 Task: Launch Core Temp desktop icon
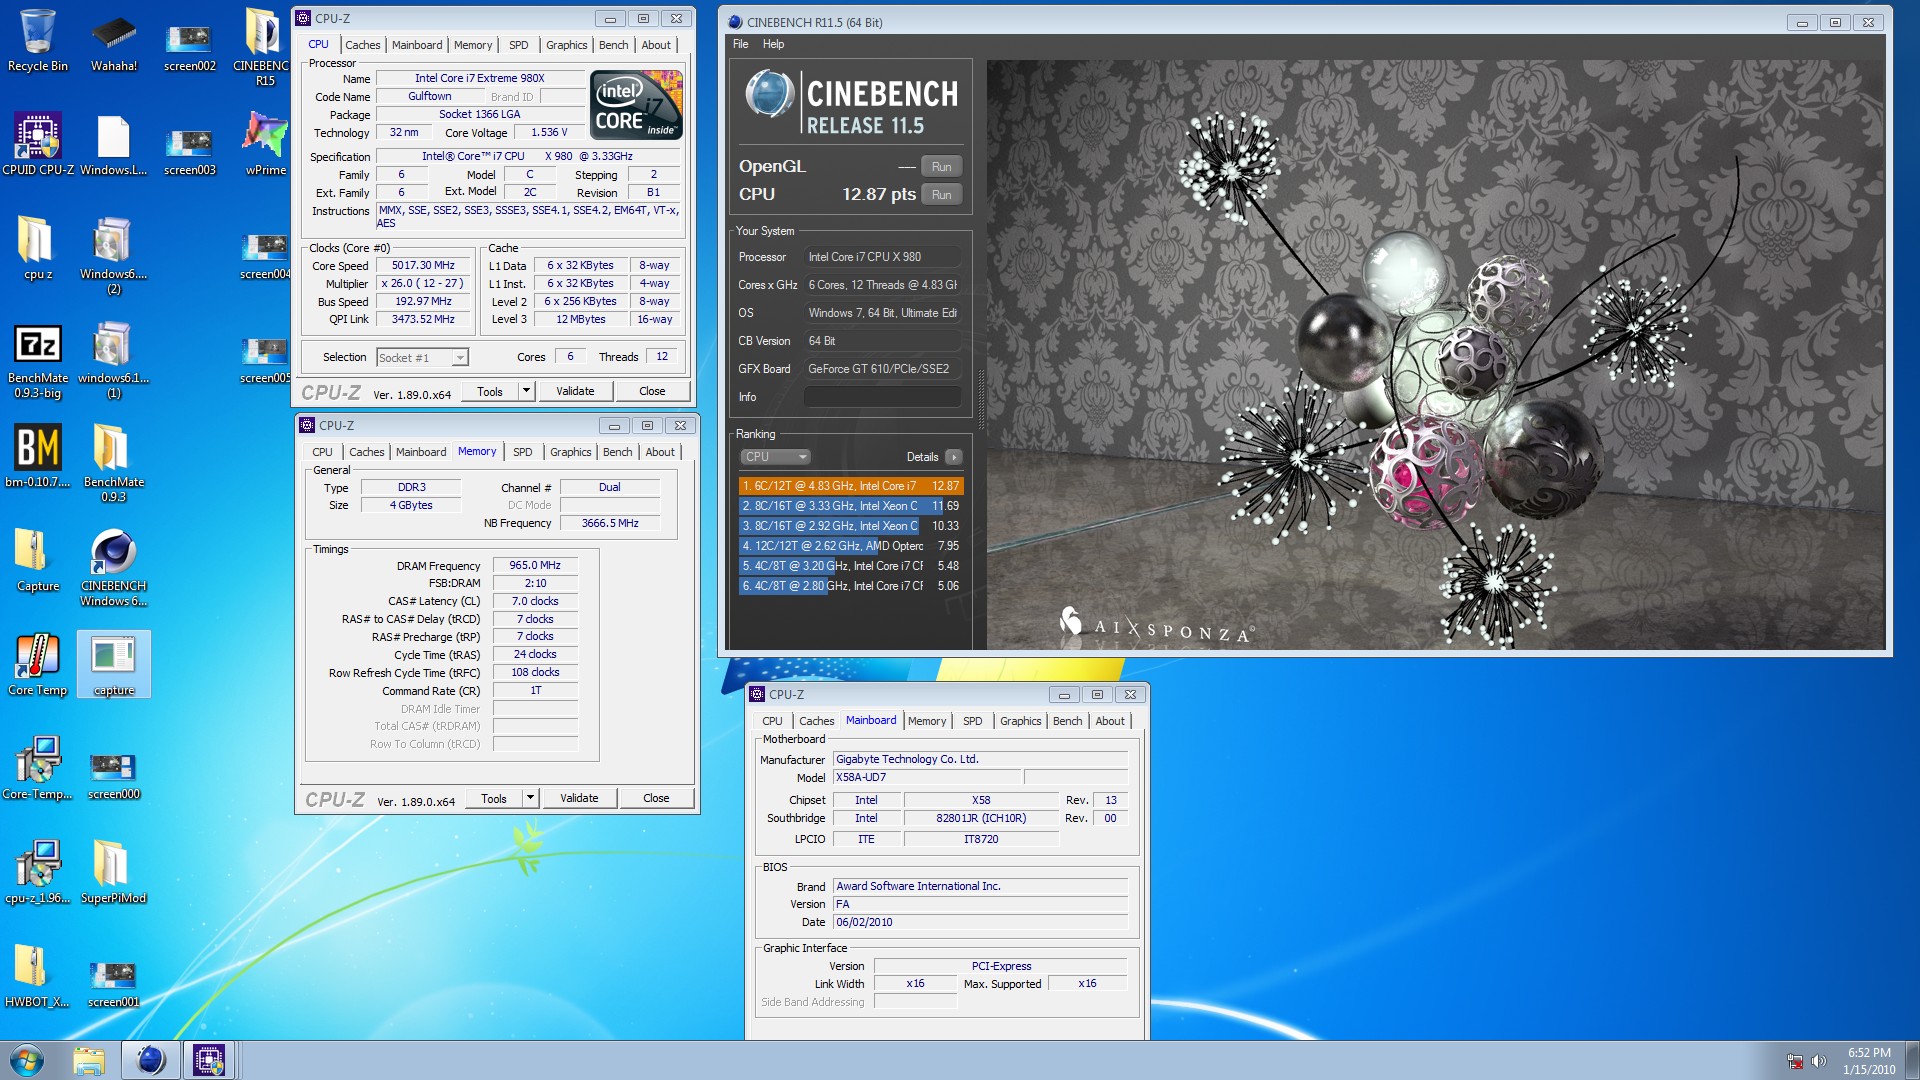38,664
